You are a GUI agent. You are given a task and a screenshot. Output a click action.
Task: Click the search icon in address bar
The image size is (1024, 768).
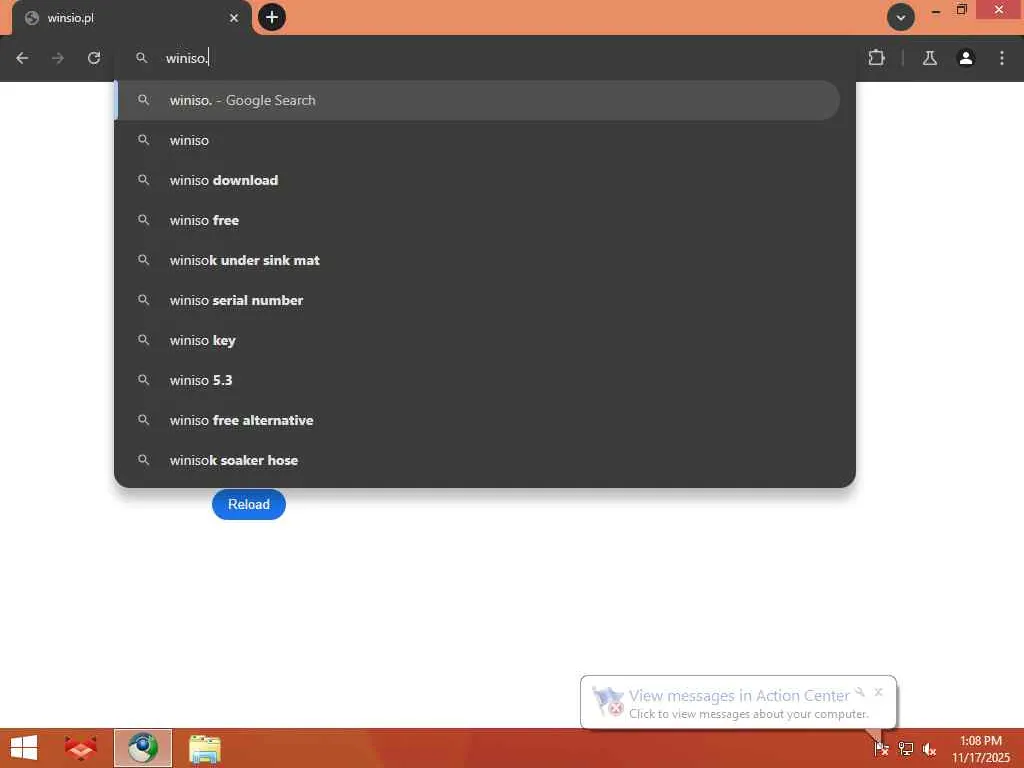point(142,58)
